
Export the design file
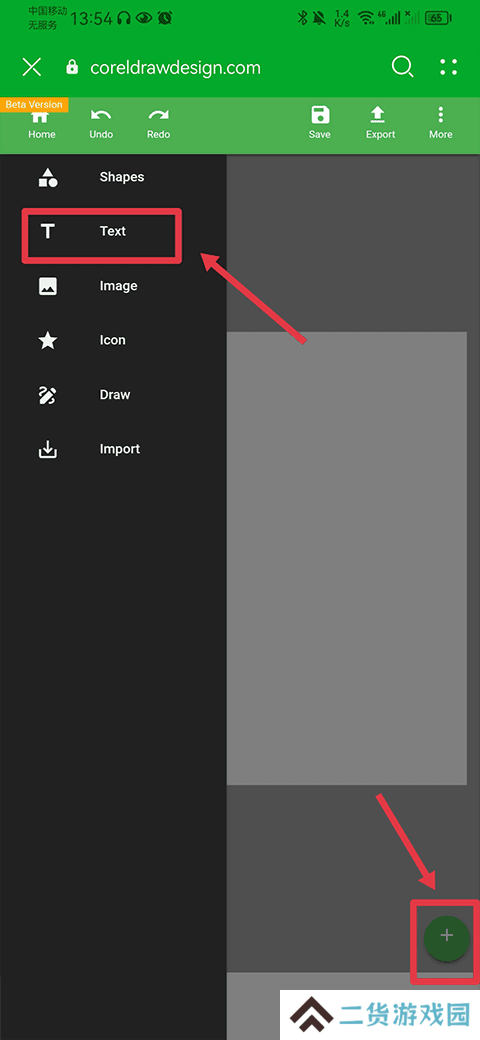pos(380,123)
